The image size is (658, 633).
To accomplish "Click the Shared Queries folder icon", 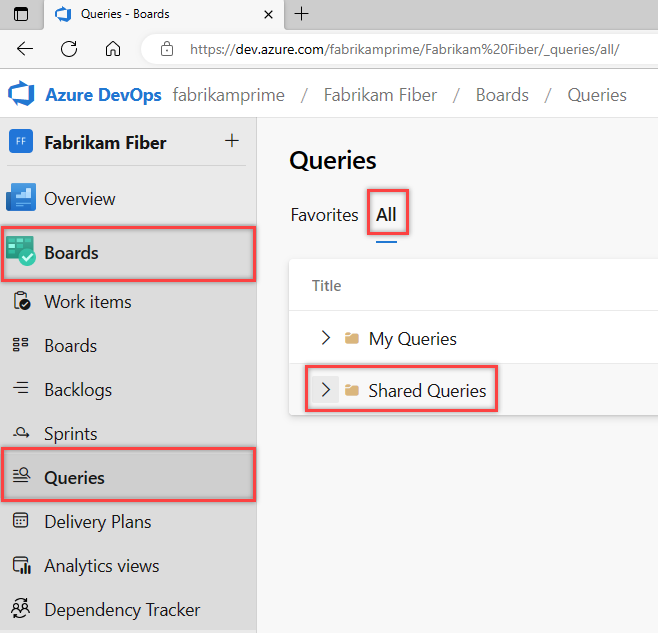I will (352, 390).
